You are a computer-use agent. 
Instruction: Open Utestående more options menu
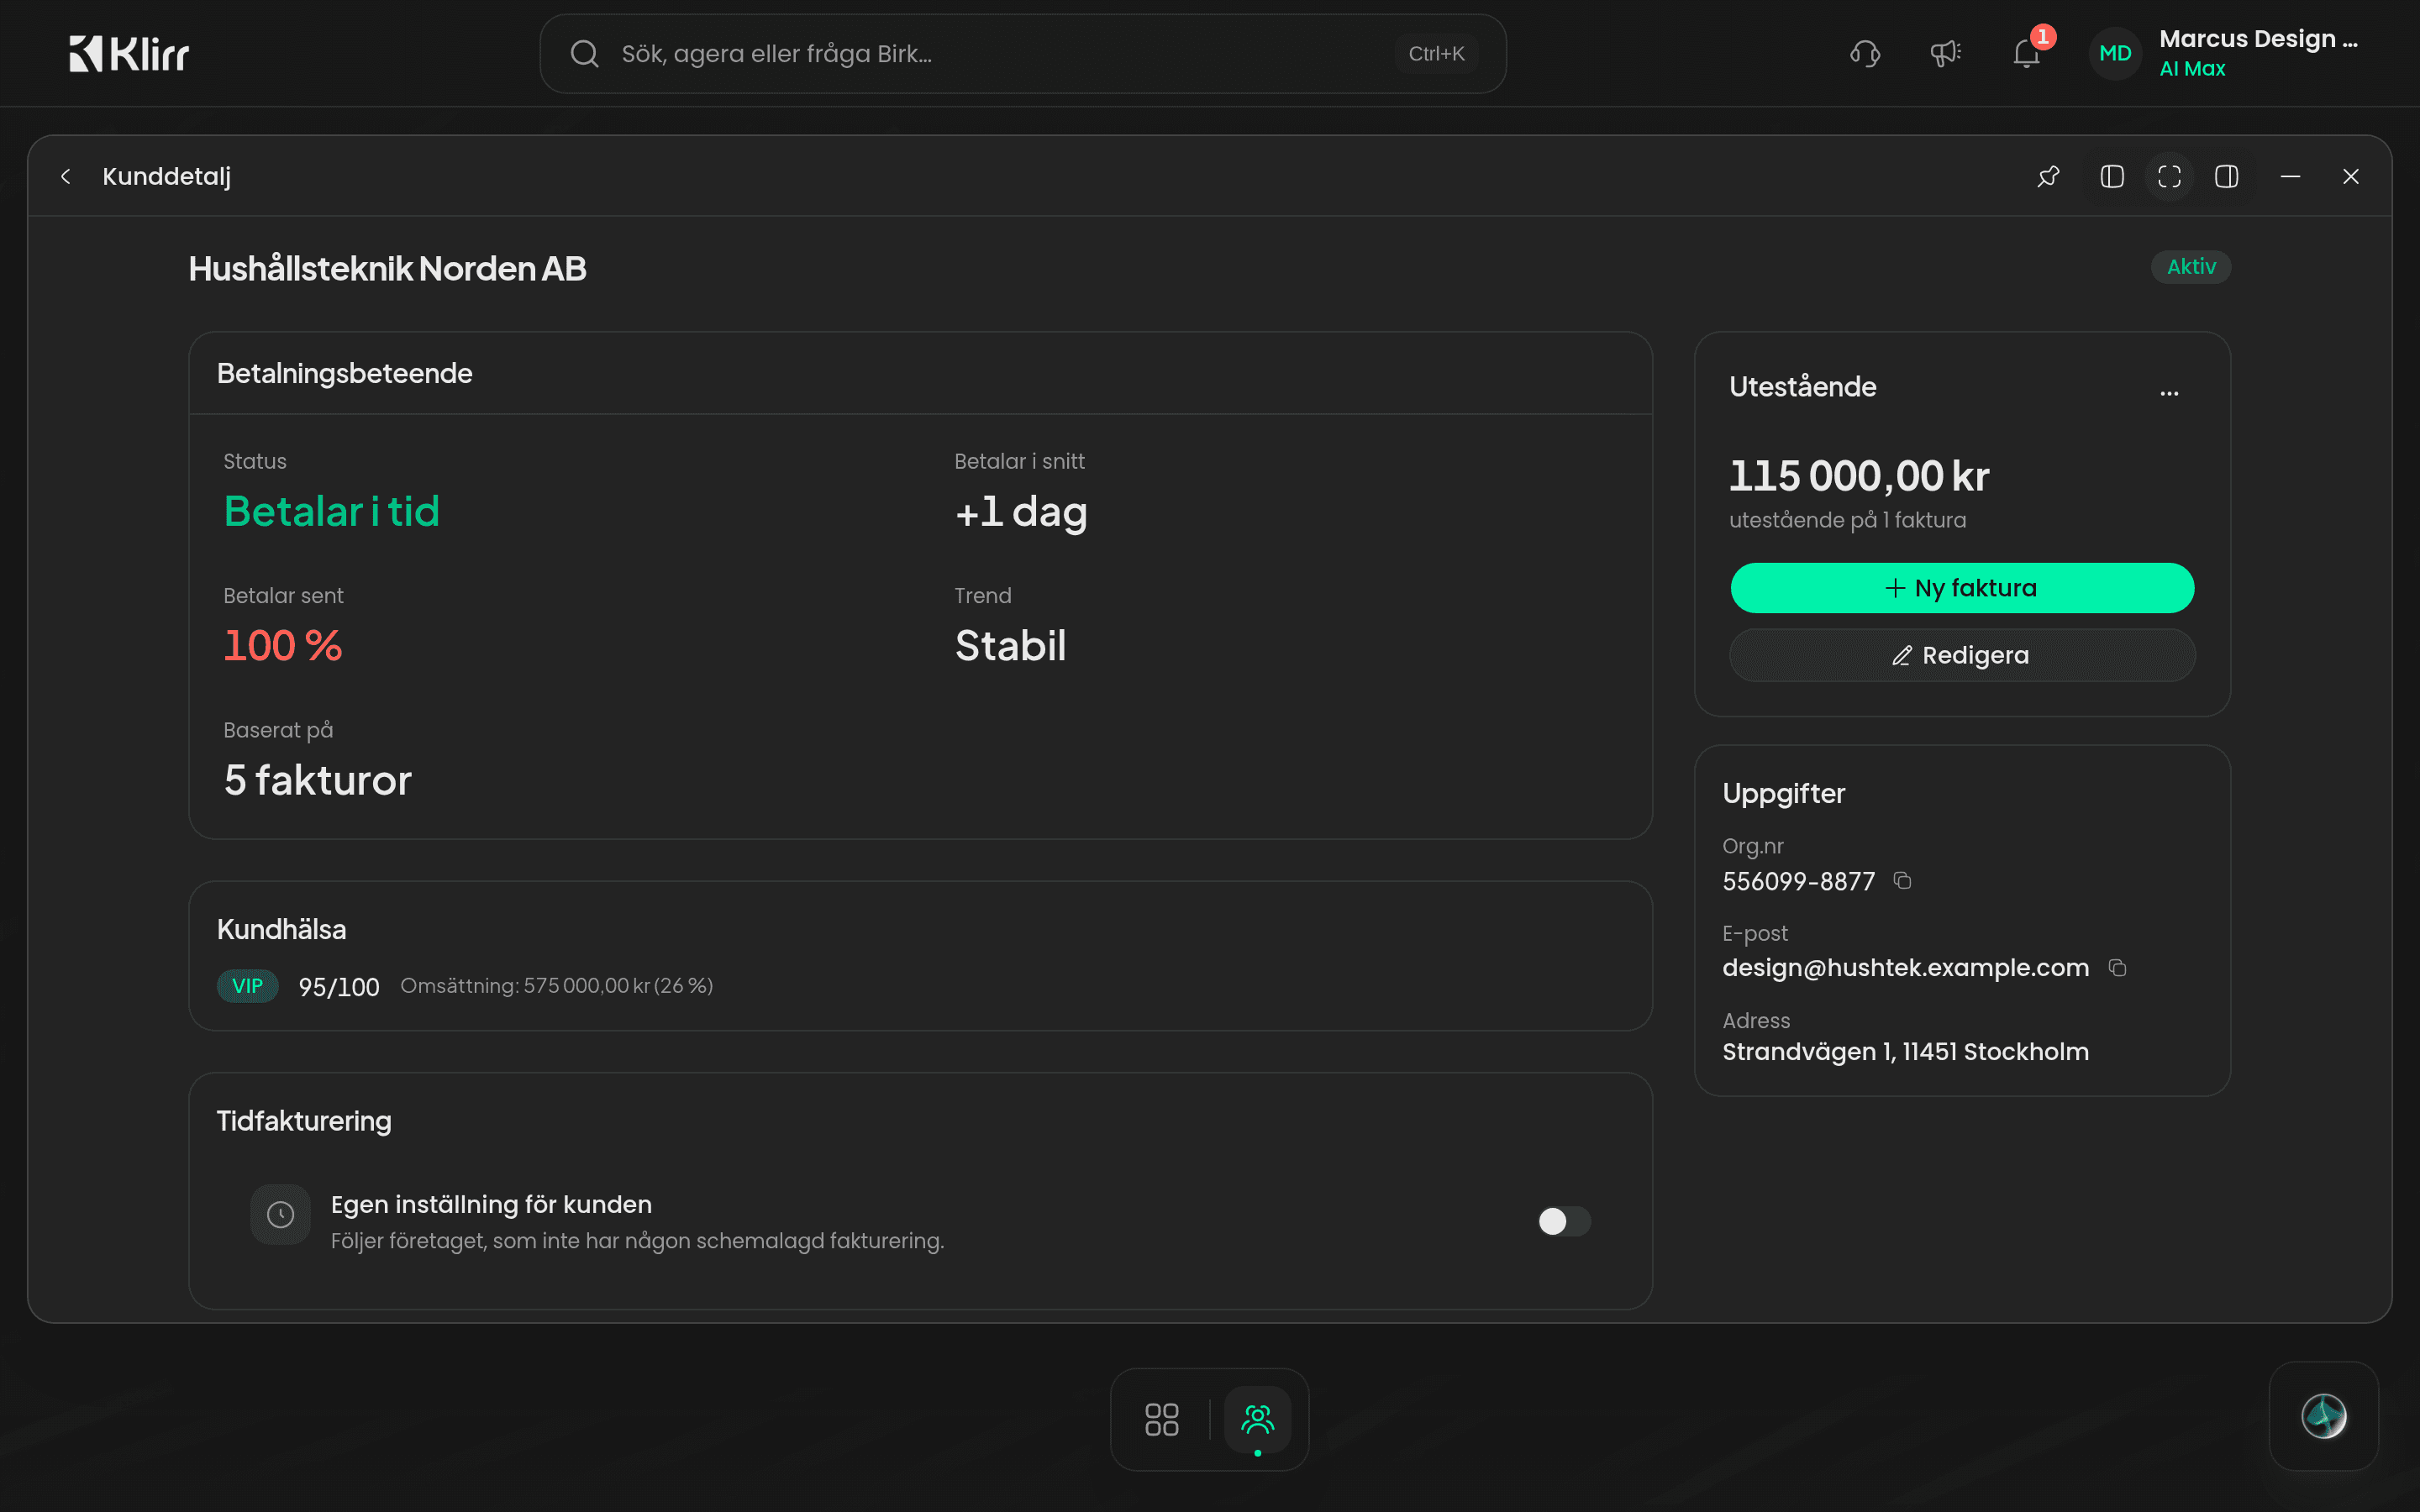(2169, 393)
